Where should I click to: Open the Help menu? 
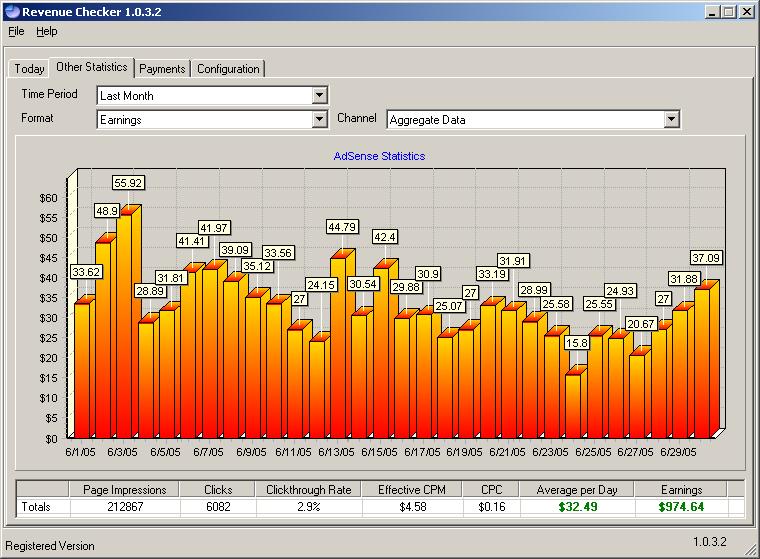pos(47,32)
